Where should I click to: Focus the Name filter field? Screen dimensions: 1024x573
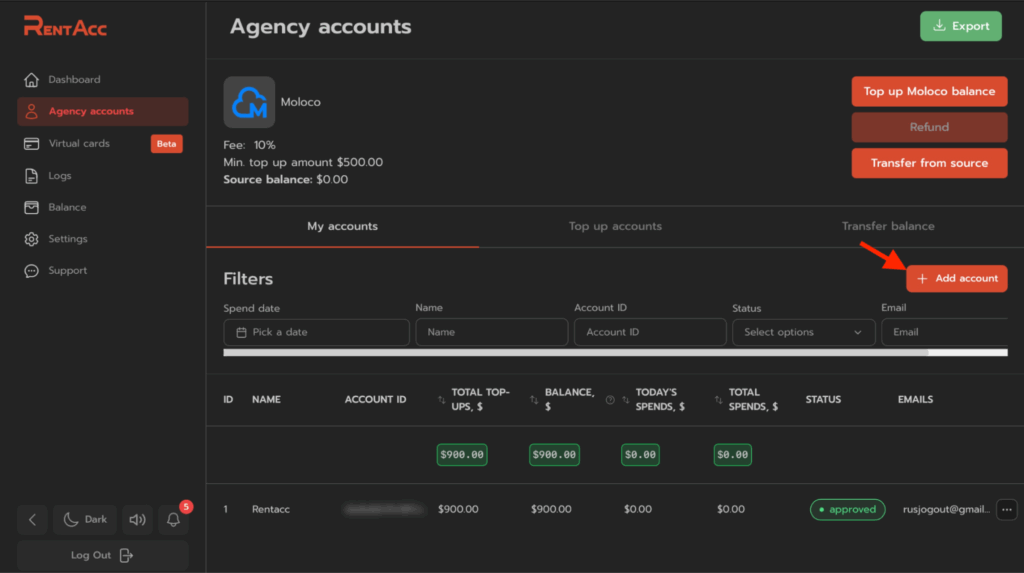point(491,332)
